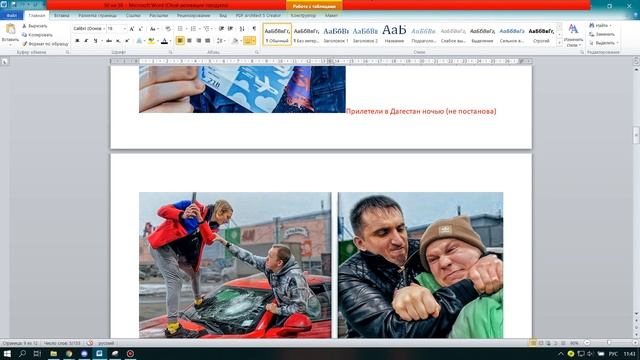The height and width of the screenshot is (360, 640).
Task: Open shading paint bucket
Action: click(235, 41)
